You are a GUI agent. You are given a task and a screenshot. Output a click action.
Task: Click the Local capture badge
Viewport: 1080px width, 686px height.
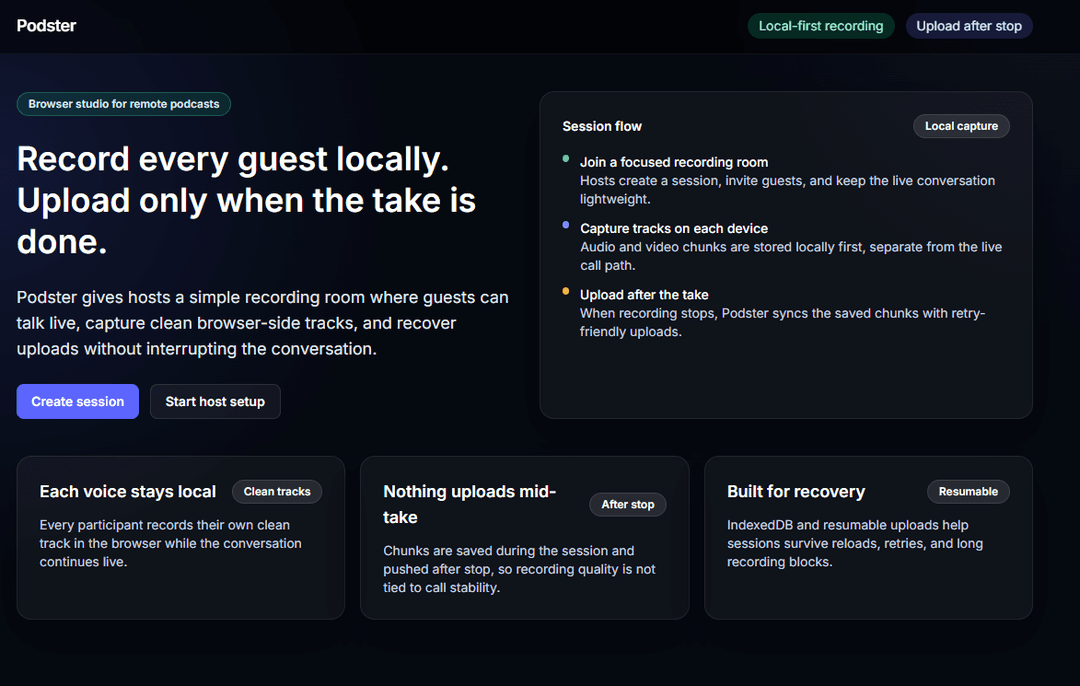click(961, 126)
